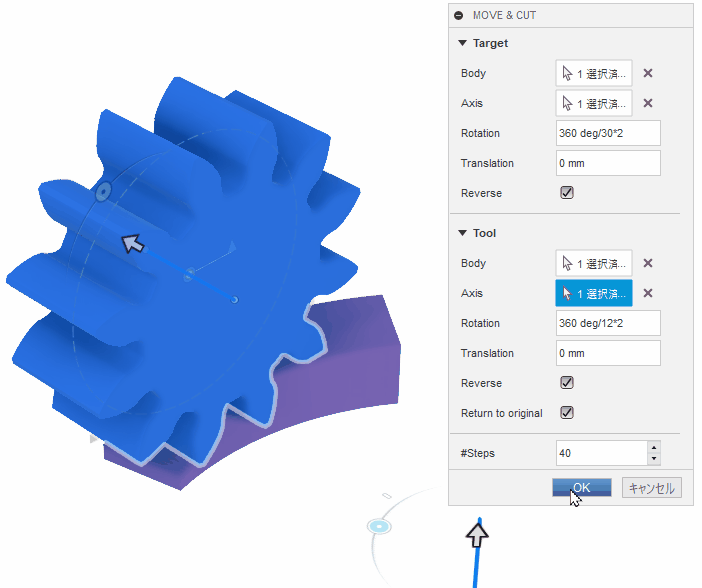Image resolution: width=702 pixels, height=588 pixels.
Task: Click the キャンセル button
Action: click(651, 488)
